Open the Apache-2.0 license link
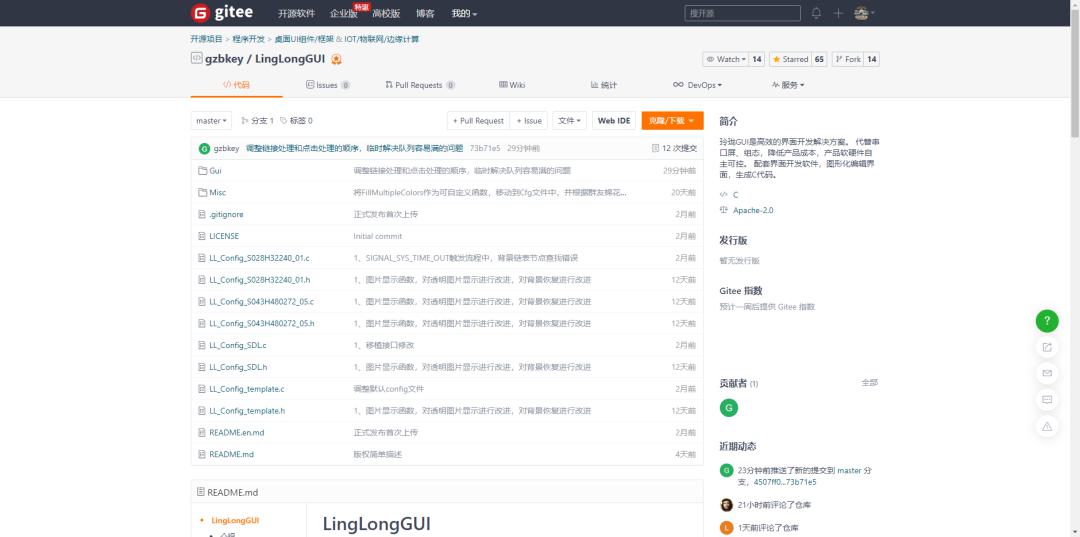This screenshot has width=1080, height=537. pyautogui.click(x=753, y=210)
